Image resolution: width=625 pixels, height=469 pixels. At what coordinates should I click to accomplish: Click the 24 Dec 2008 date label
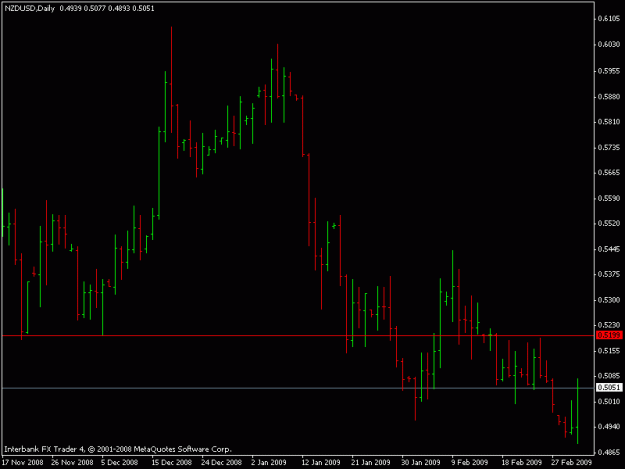coord(221,462)
